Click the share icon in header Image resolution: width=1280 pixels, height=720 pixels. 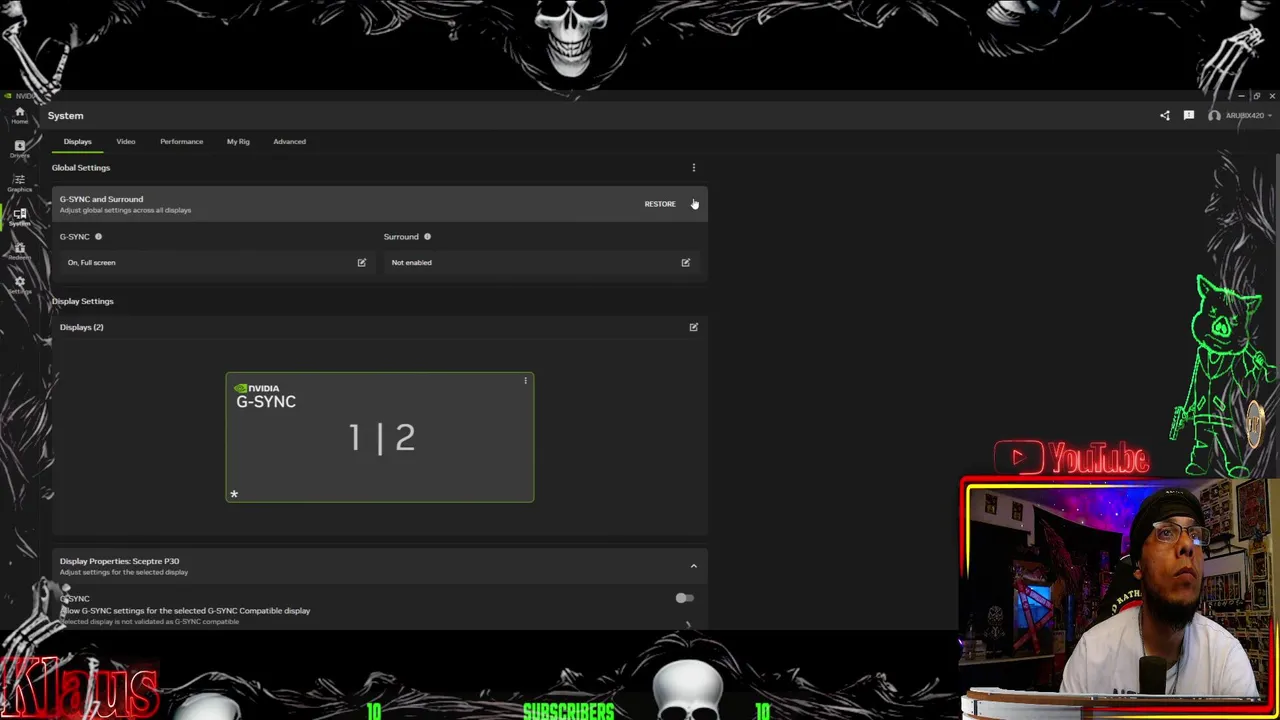(1165, 116)
